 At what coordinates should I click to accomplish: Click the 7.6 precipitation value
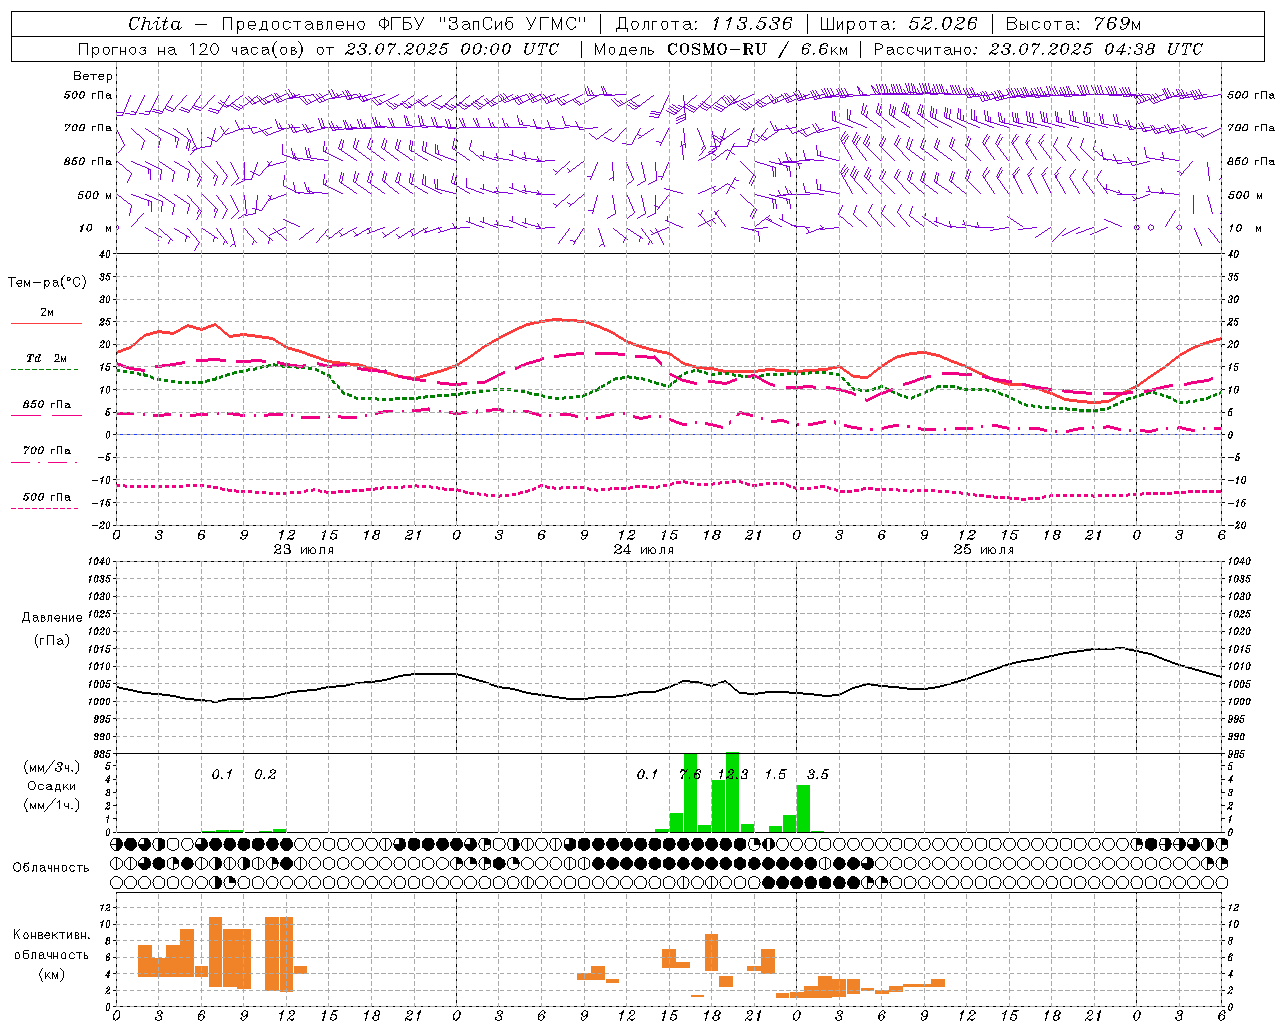[x=690, y=774]
